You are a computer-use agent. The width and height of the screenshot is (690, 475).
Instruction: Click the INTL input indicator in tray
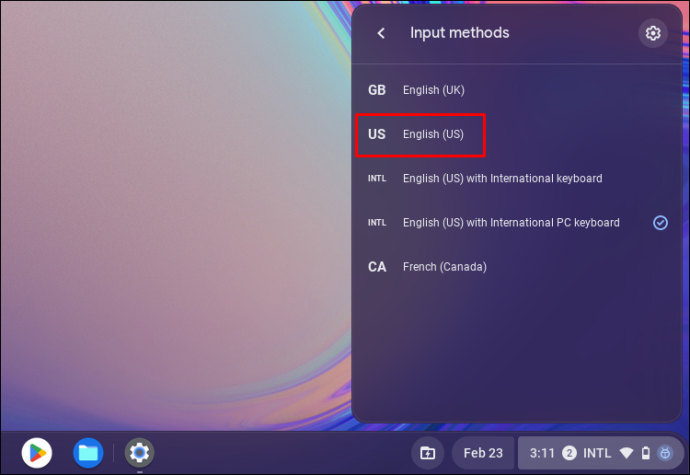[x=597, y=453]
